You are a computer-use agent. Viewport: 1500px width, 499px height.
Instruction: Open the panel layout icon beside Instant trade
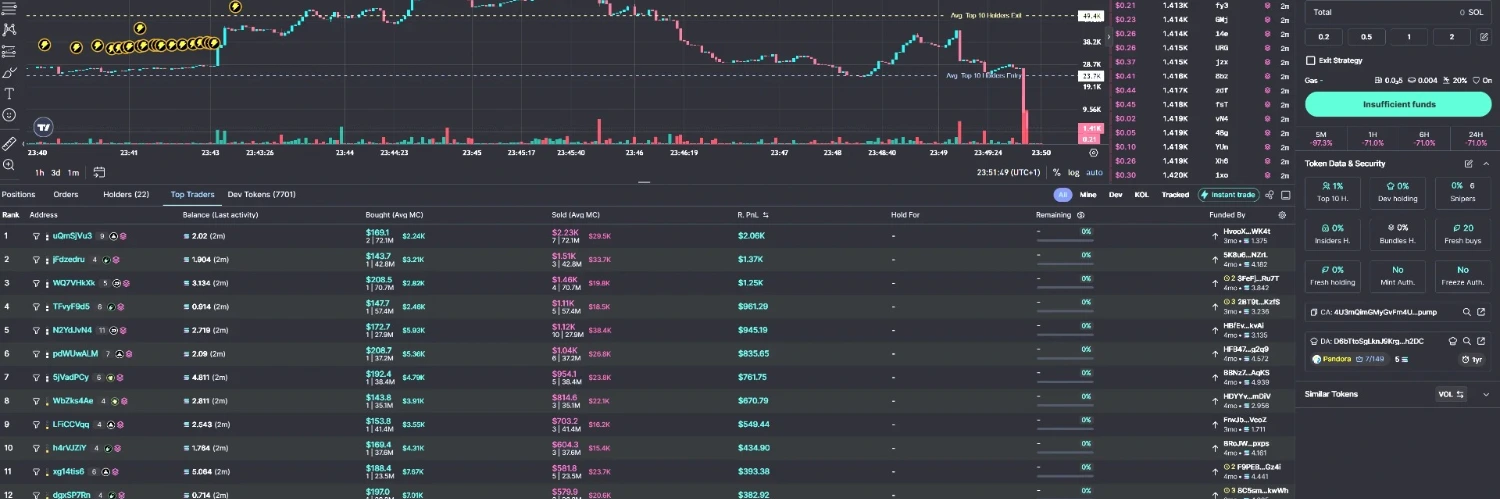pyautogui.click(x=1285, y=195)
